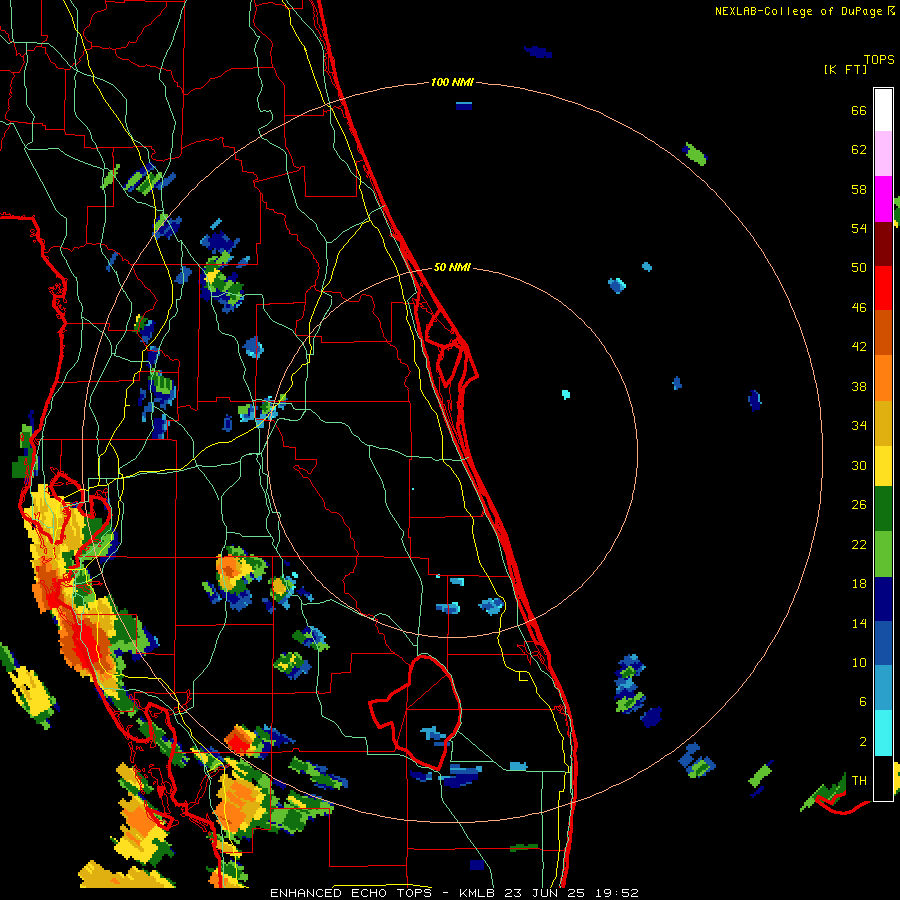Click the legend value 50 beside the color bar
Image resolution: width=900 pixels, height=900 pixels.
[x=859, y=268]
